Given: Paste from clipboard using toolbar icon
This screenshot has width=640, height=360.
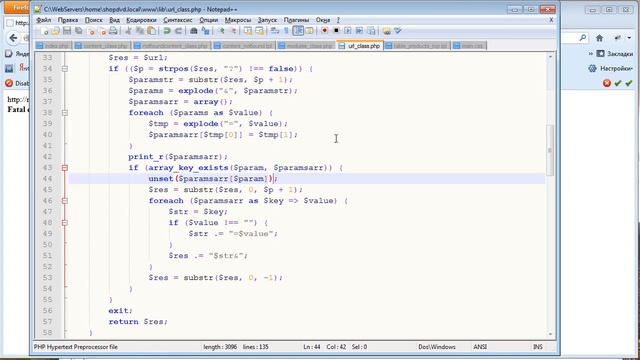Looking at the screenshot, I should pos(151,31).
